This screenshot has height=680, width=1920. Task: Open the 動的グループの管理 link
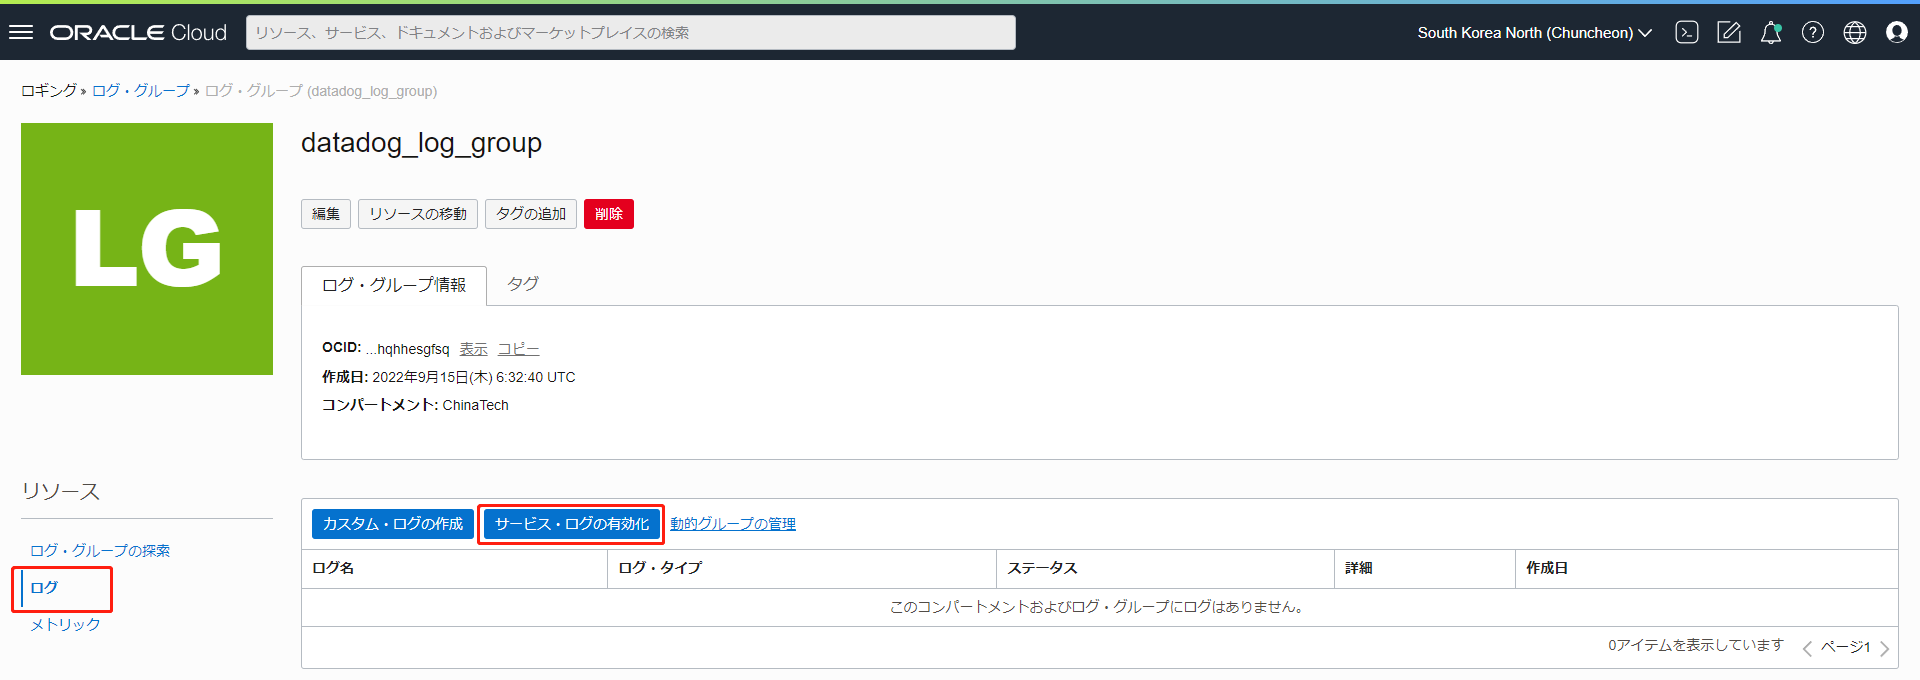[733, 524]
